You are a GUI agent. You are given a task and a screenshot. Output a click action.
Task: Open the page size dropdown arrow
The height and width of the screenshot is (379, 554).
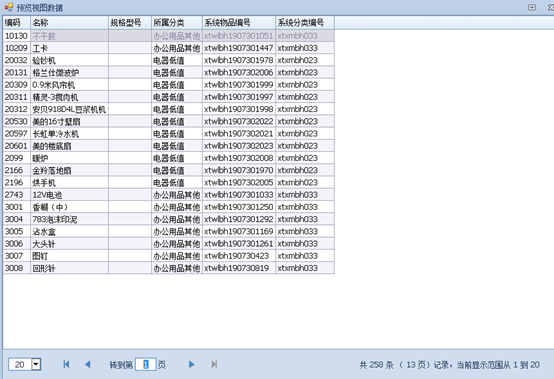[36, 364]
